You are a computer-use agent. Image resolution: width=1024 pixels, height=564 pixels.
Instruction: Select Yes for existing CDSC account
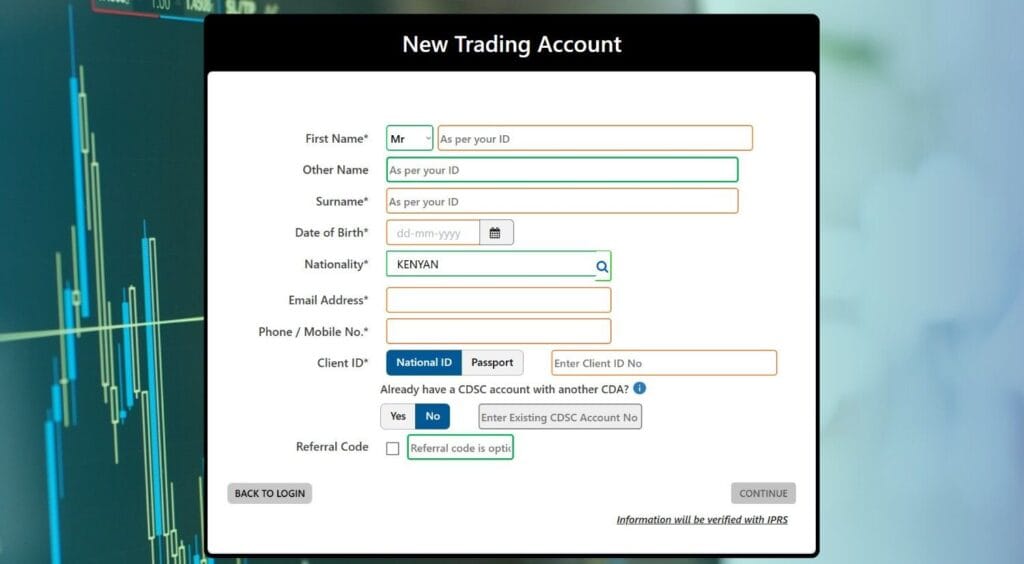398,416
